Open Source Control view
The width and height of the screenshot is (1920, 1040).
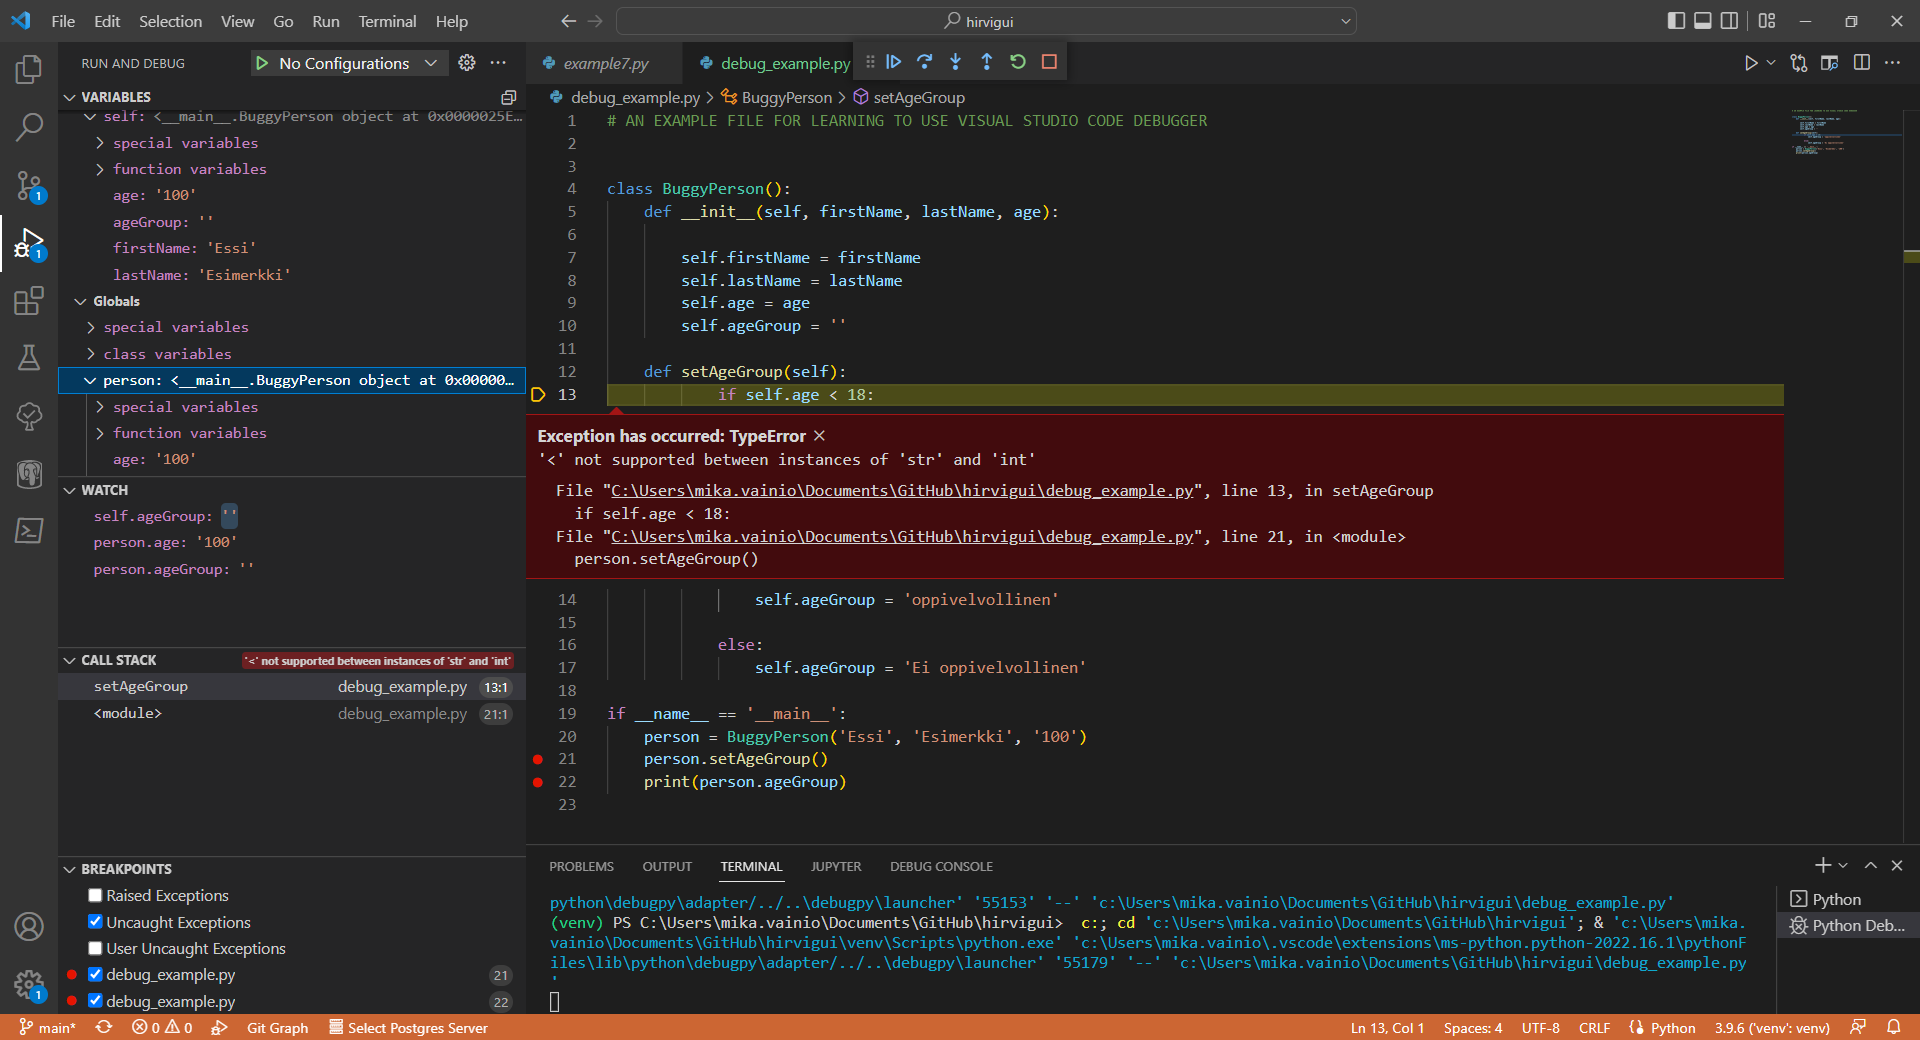coord(29,185)
